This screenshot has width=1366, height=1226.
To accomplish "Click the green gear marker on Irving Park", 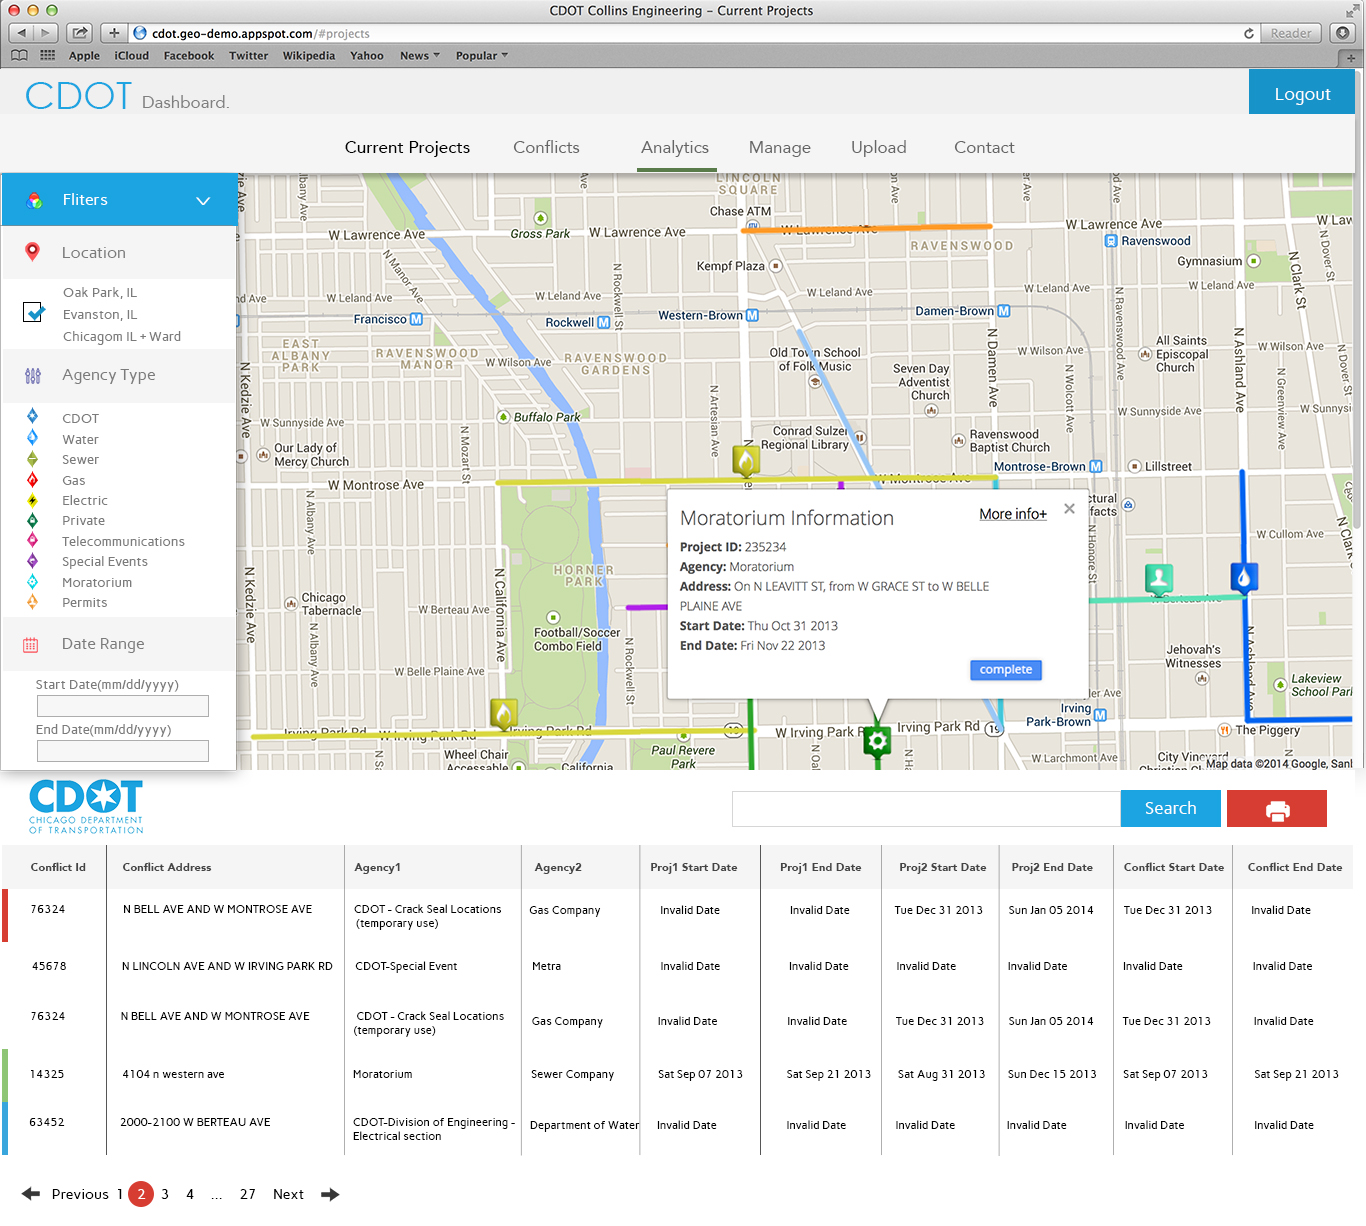I will click(877, 741).
